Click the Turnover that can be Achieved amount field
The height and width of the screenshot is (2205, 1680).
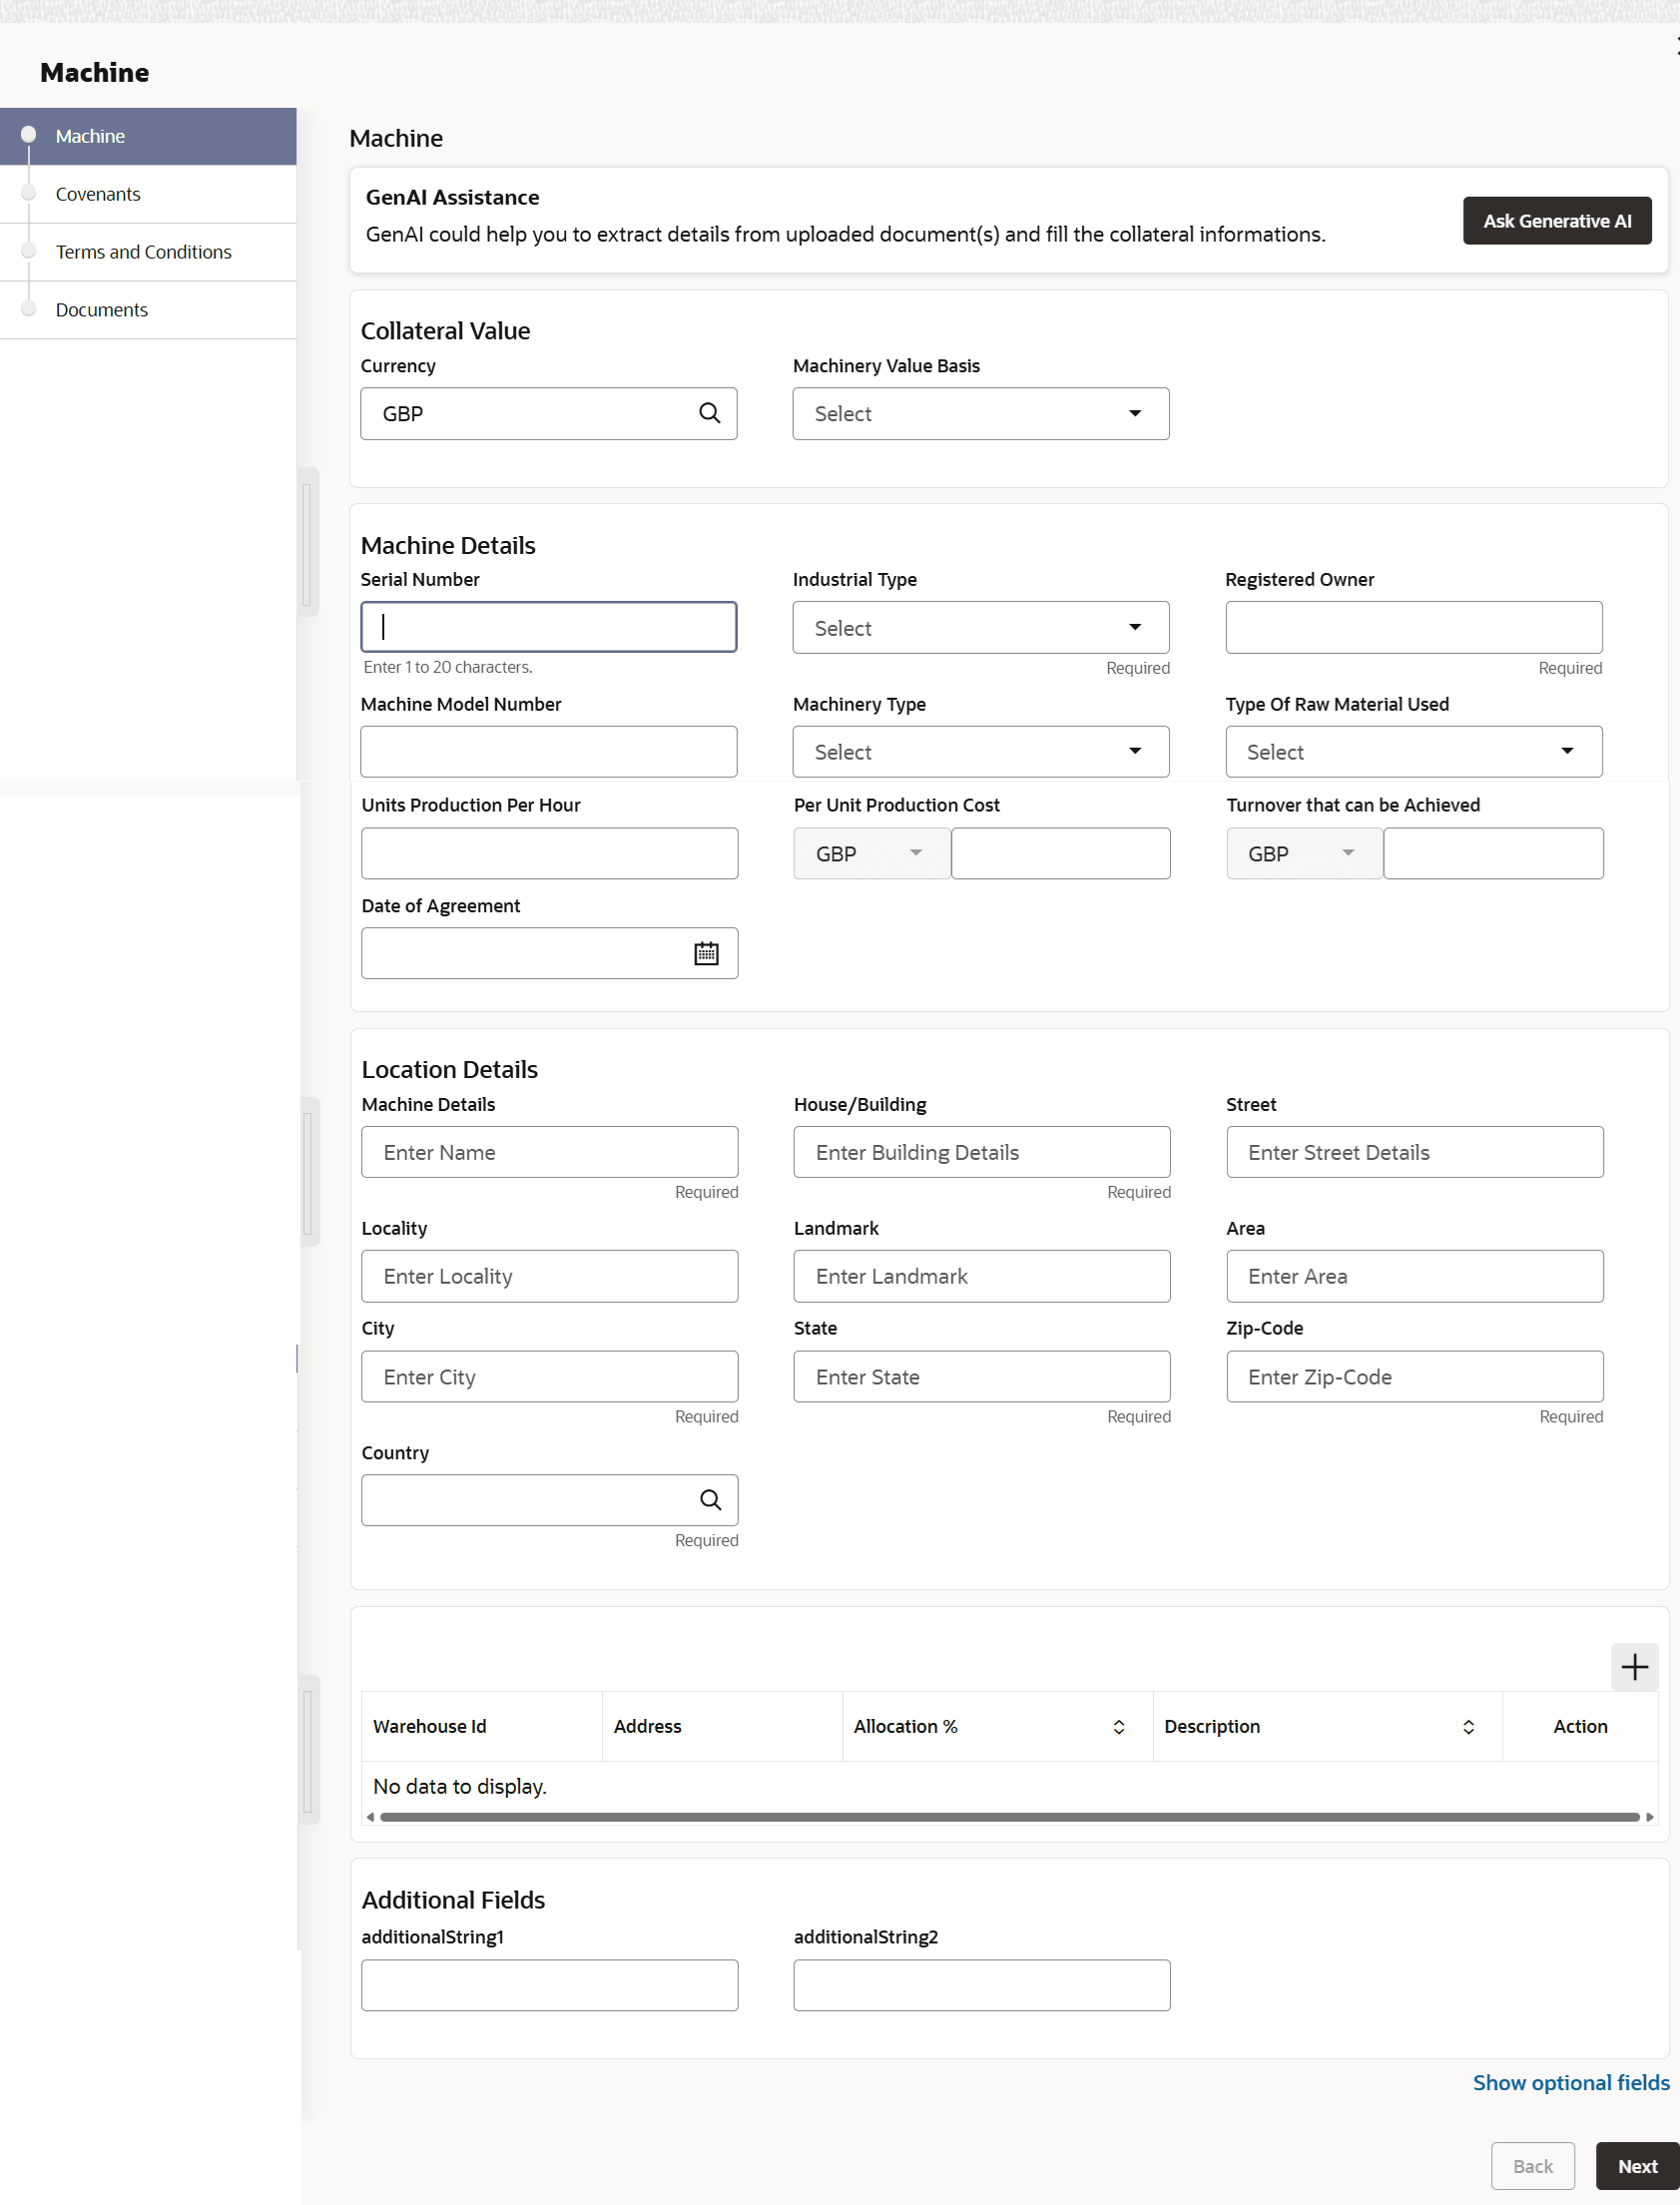tap(1493, 854)
